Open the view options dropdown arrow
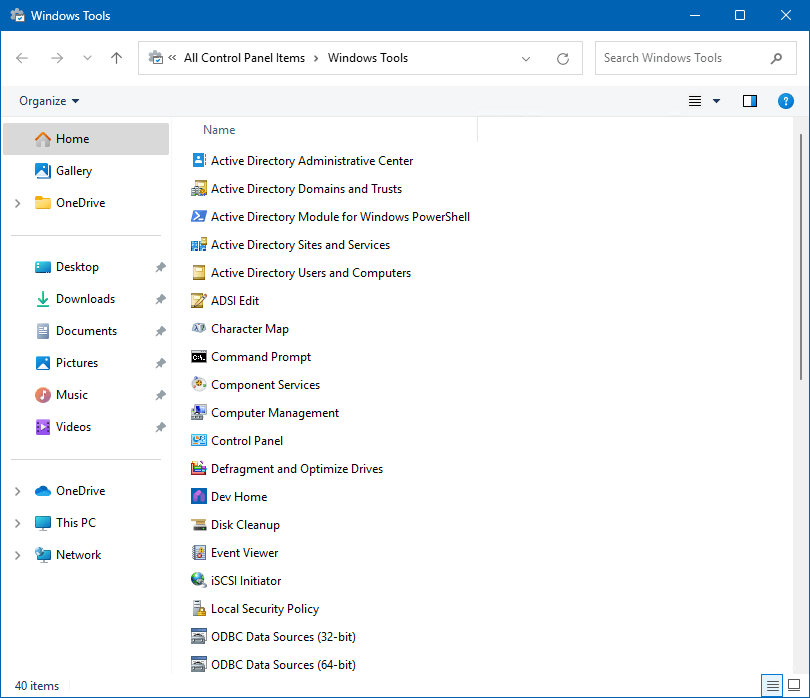Screen dimensions: 810x698 tap(716, 101)
